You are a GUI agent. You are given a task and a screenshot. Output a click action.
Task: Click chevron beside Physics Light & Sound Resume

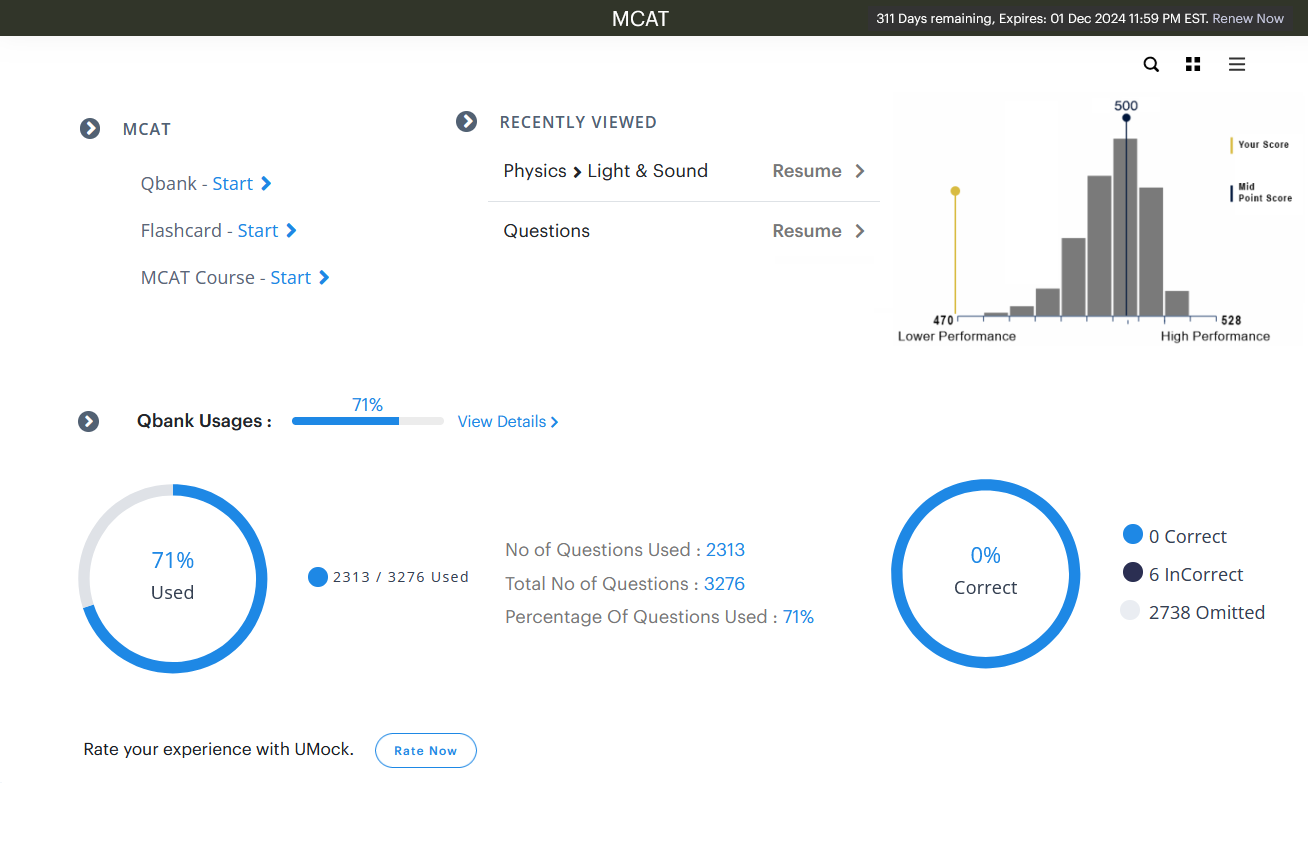tap(860, 171)
